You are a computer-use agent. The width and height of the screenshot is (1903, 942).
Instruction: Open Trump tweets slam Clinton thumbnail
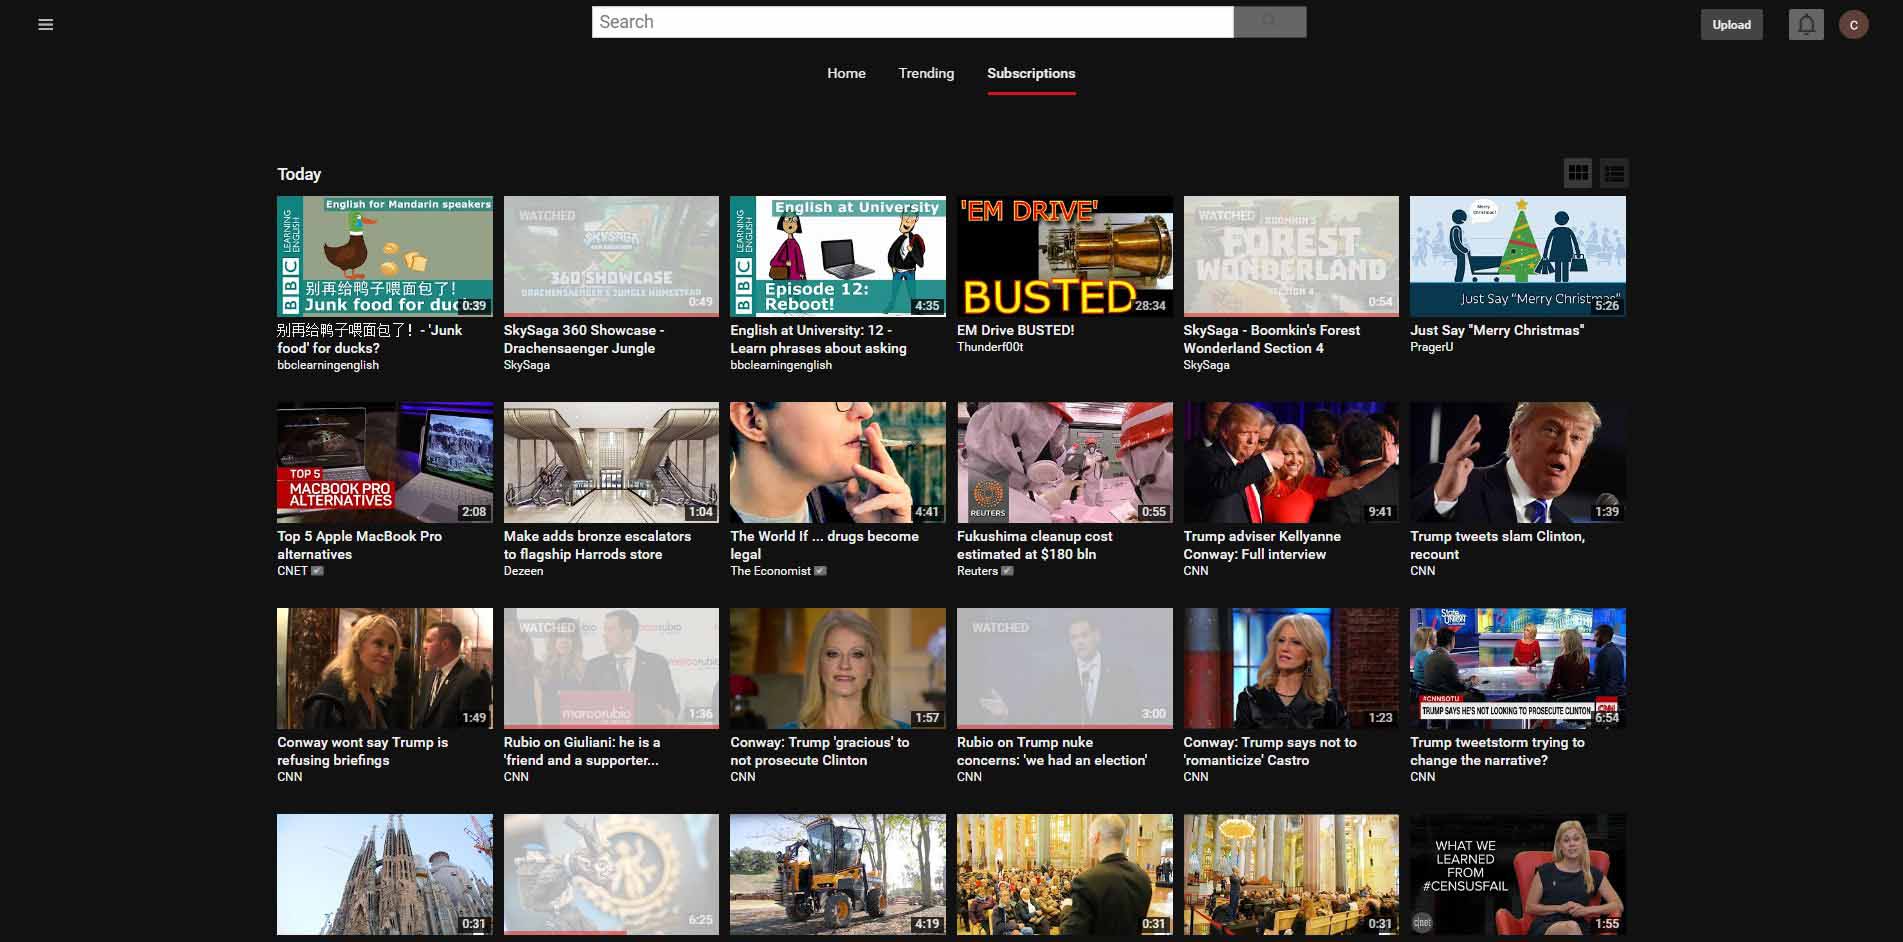[1518, 462]
